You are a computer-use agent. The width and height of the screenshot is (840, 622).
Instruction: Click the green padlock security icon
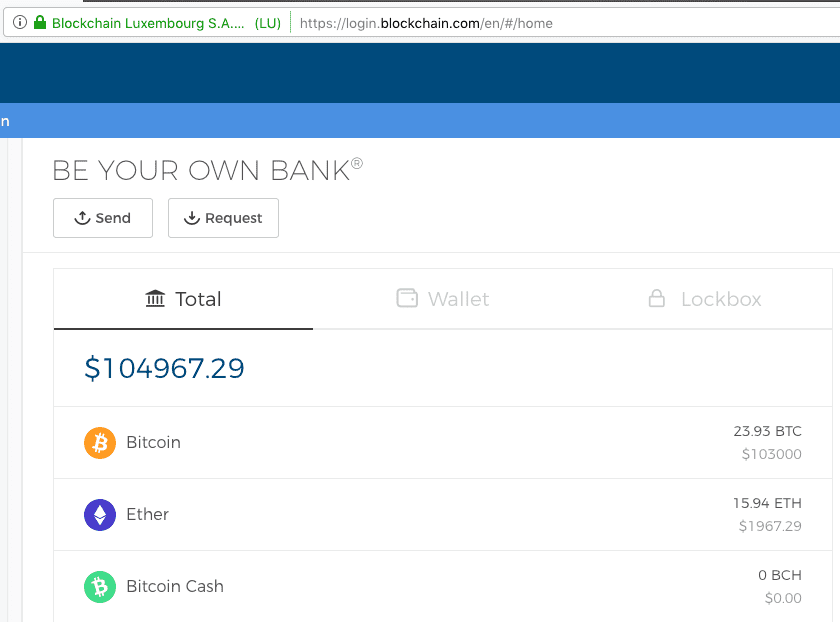point(40,22)
